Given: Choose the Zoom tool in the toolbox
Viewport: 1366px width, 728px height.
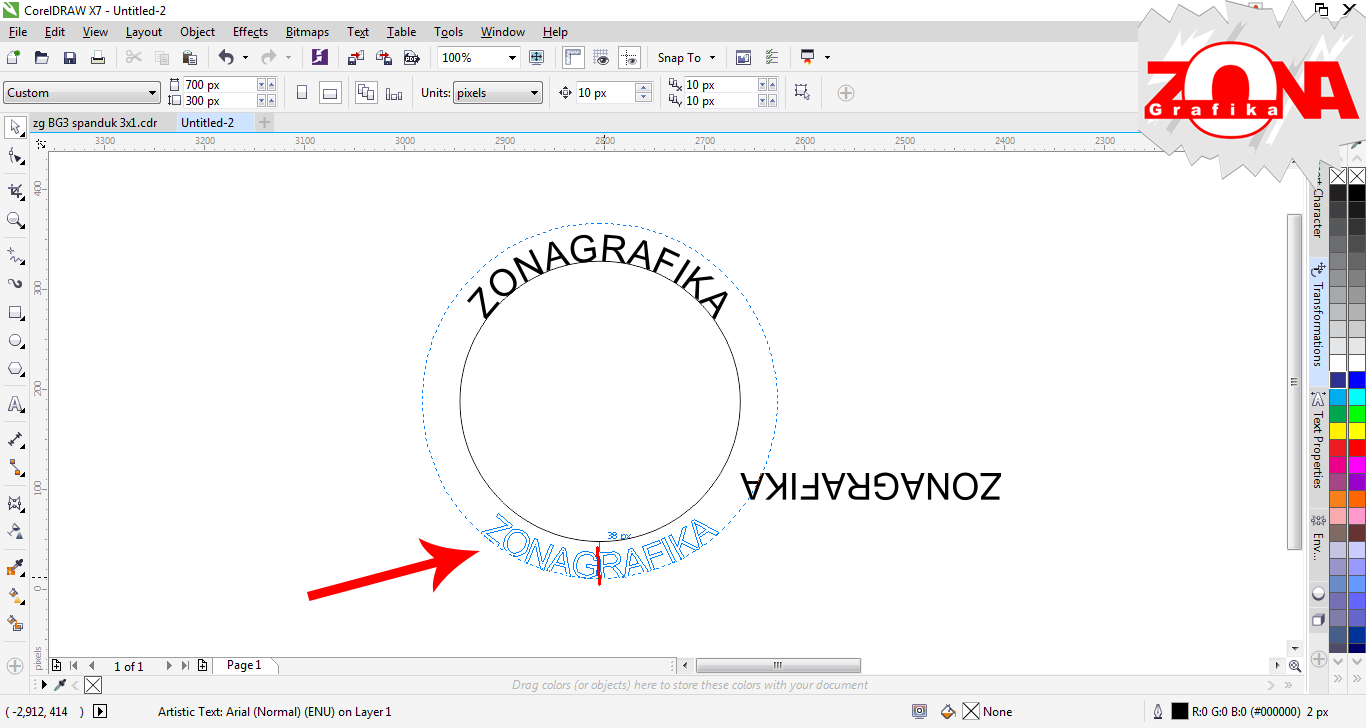Looking at the screenshot, I should pyautogui.click(x=15, y=220).
